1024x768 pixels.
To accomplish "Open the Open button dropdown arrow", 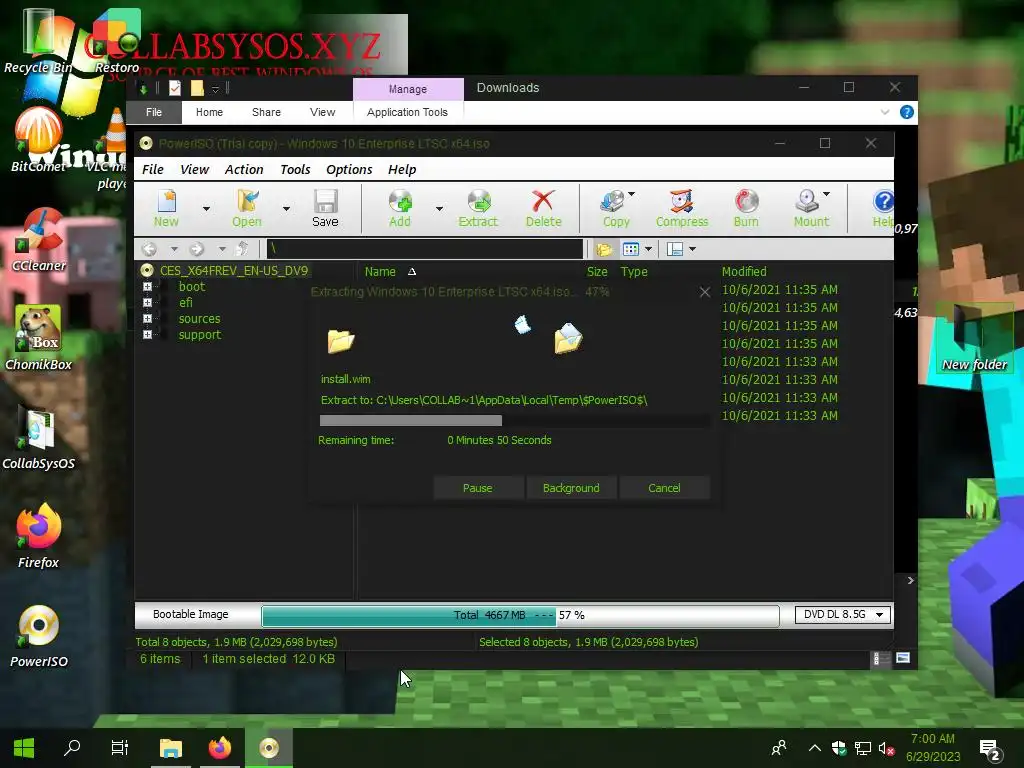I will pyautogui.click(x=286, y=208).
